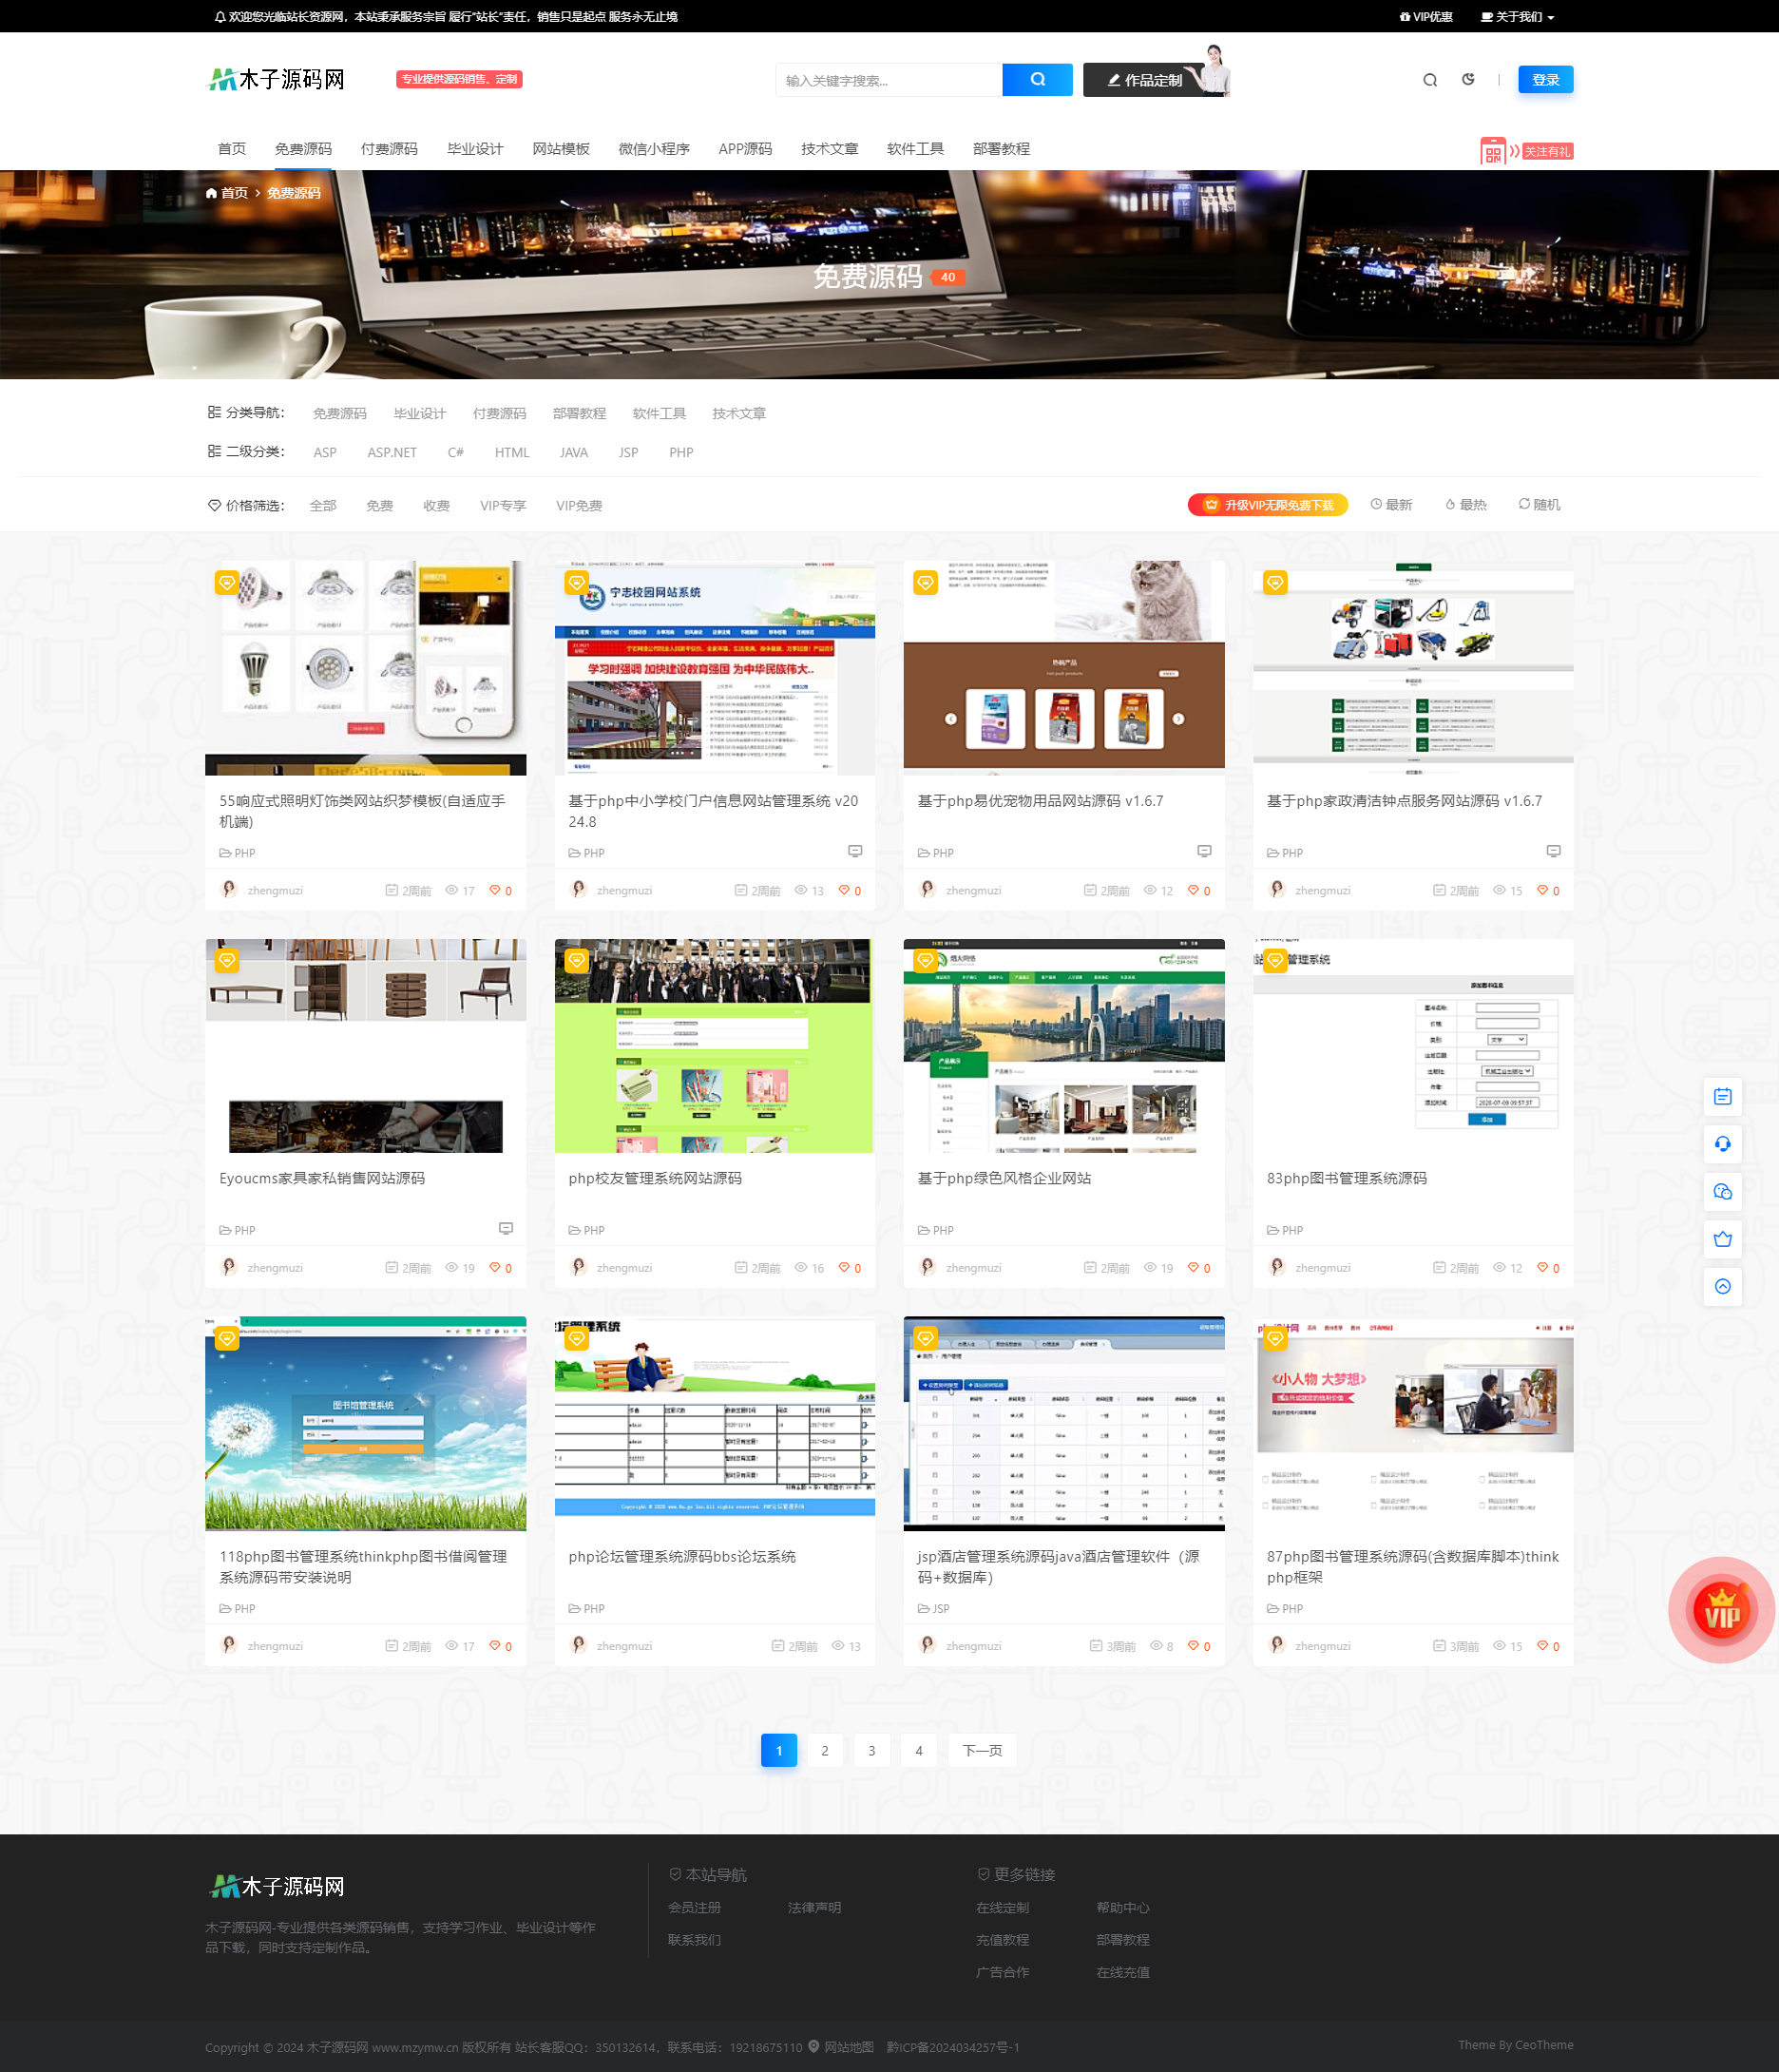Sort by 最新
The image size is (1779, 2072).
[x=1391, y=505]
